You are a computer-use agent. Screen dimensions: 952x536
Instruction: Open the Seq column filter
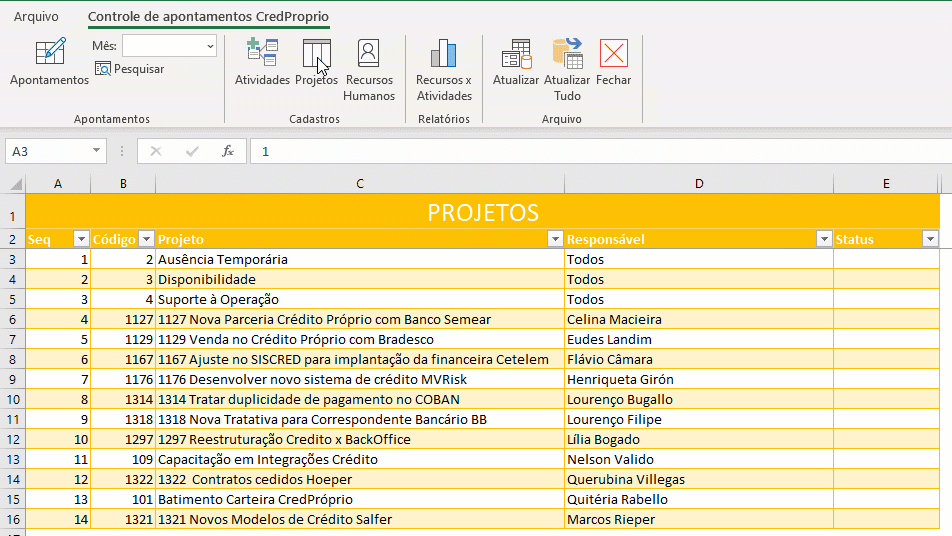tap(81, 239)
